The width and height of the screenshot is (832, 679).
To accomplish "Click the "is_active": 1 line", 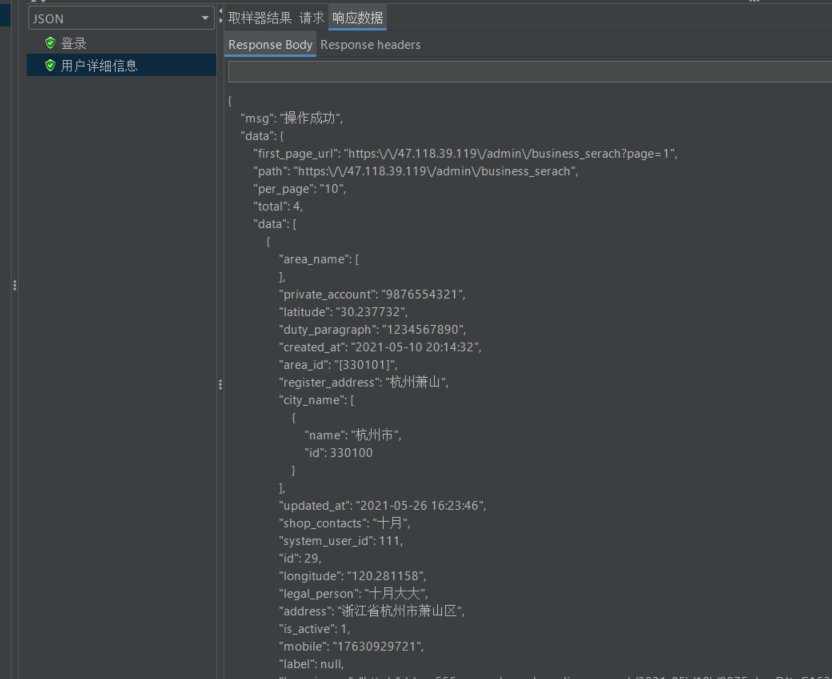I will pos(314,629).
